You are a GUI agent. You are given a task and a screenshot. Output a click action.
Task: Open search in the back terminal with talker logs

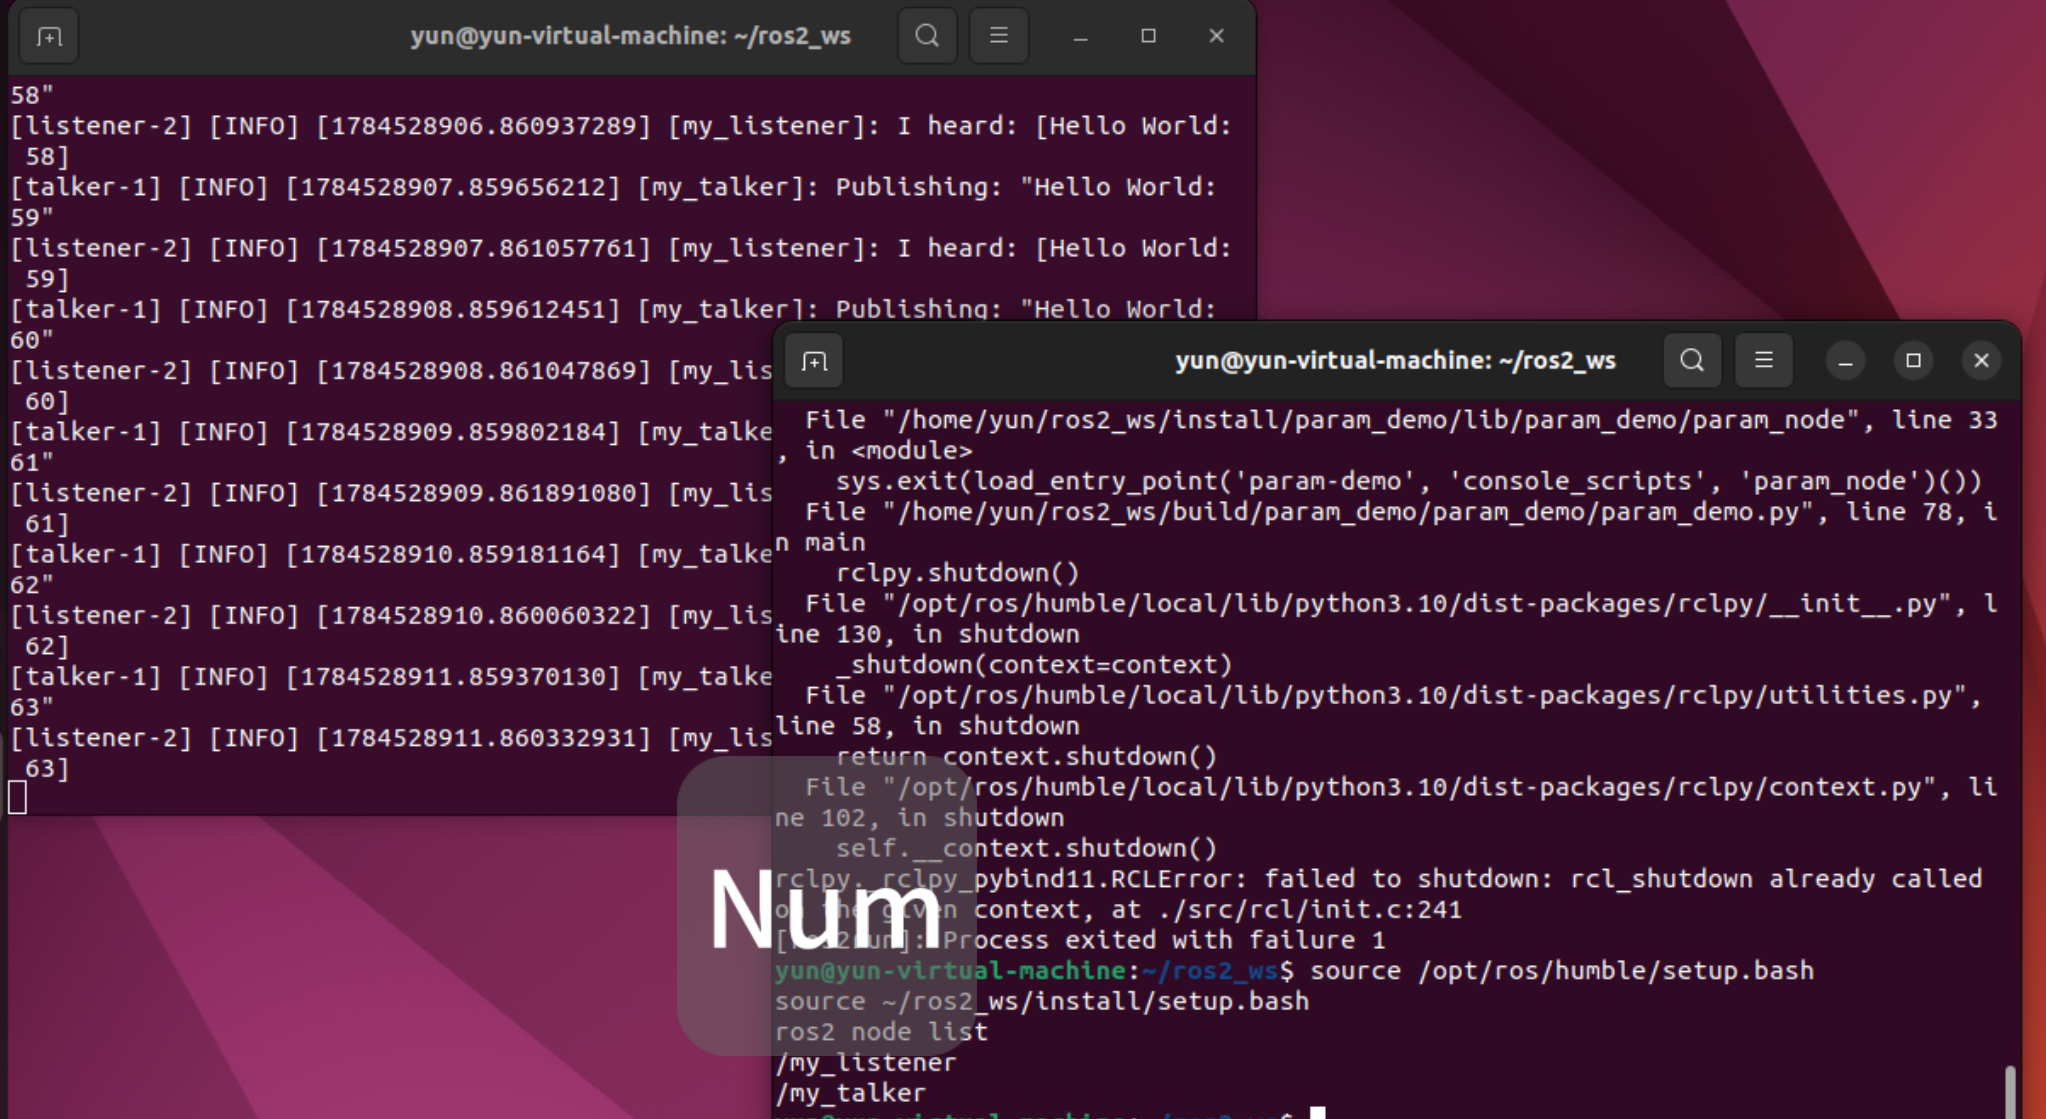click(927, 36)
